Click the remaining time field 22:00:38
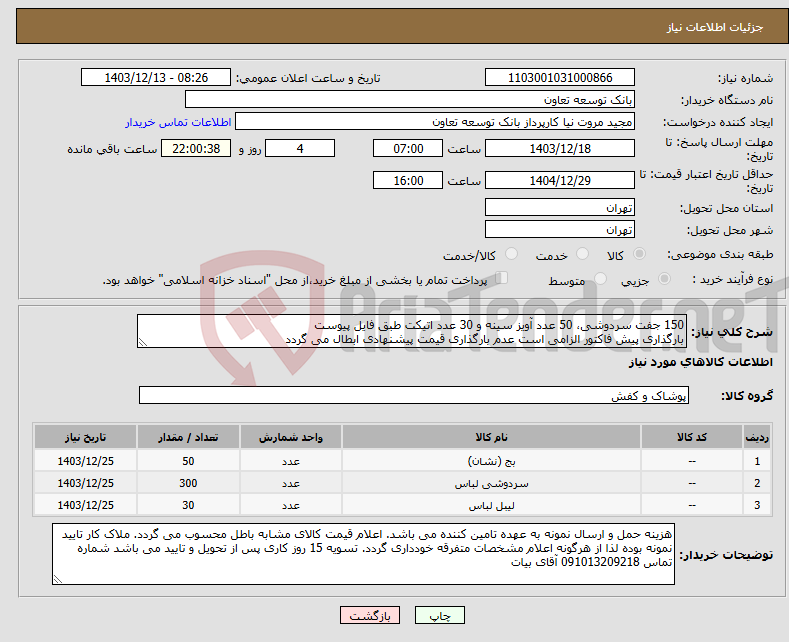The width and height of the screenshot is (789, 642). (x=196, y=148)
